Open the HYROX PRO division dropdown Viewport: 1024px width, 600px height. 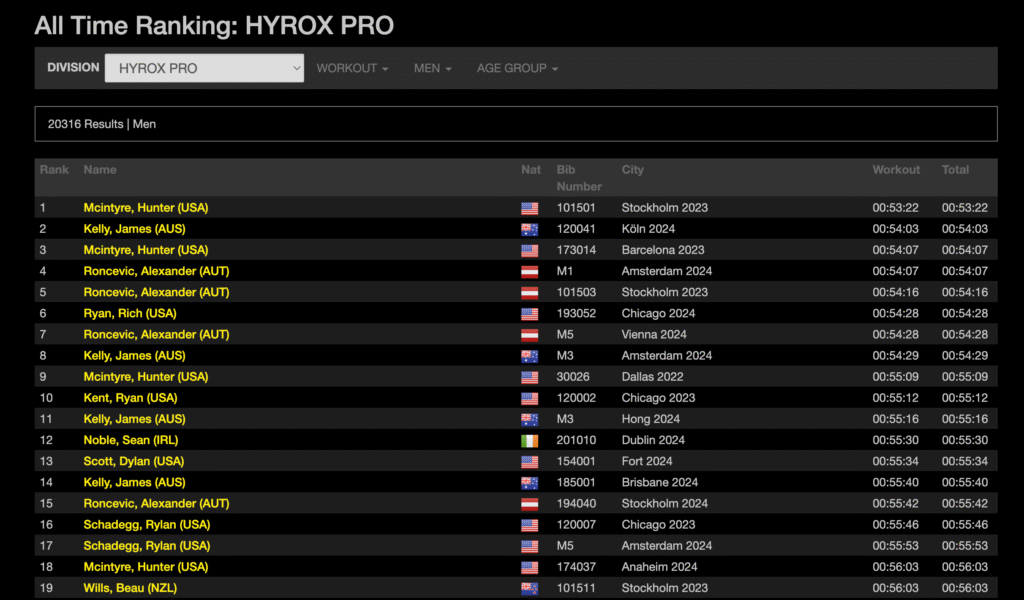point(204,68)
